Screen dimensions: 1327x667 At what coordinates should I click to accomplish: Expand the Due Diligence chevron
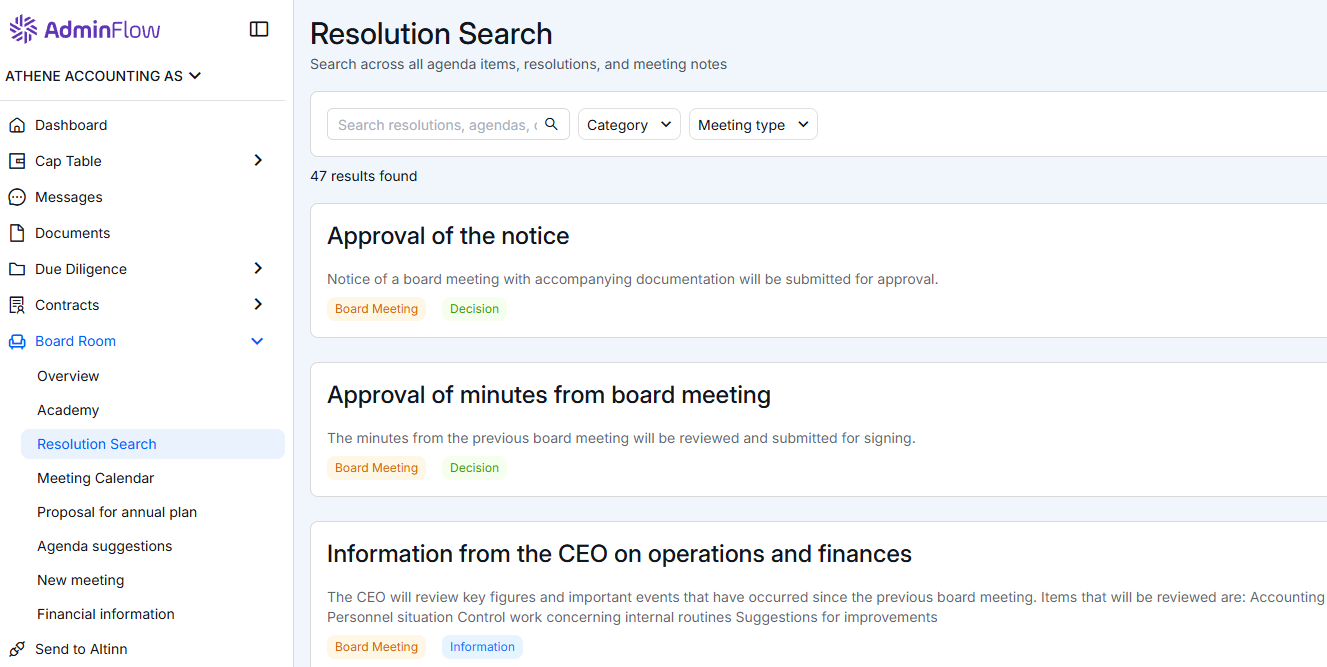click(258, 269)
